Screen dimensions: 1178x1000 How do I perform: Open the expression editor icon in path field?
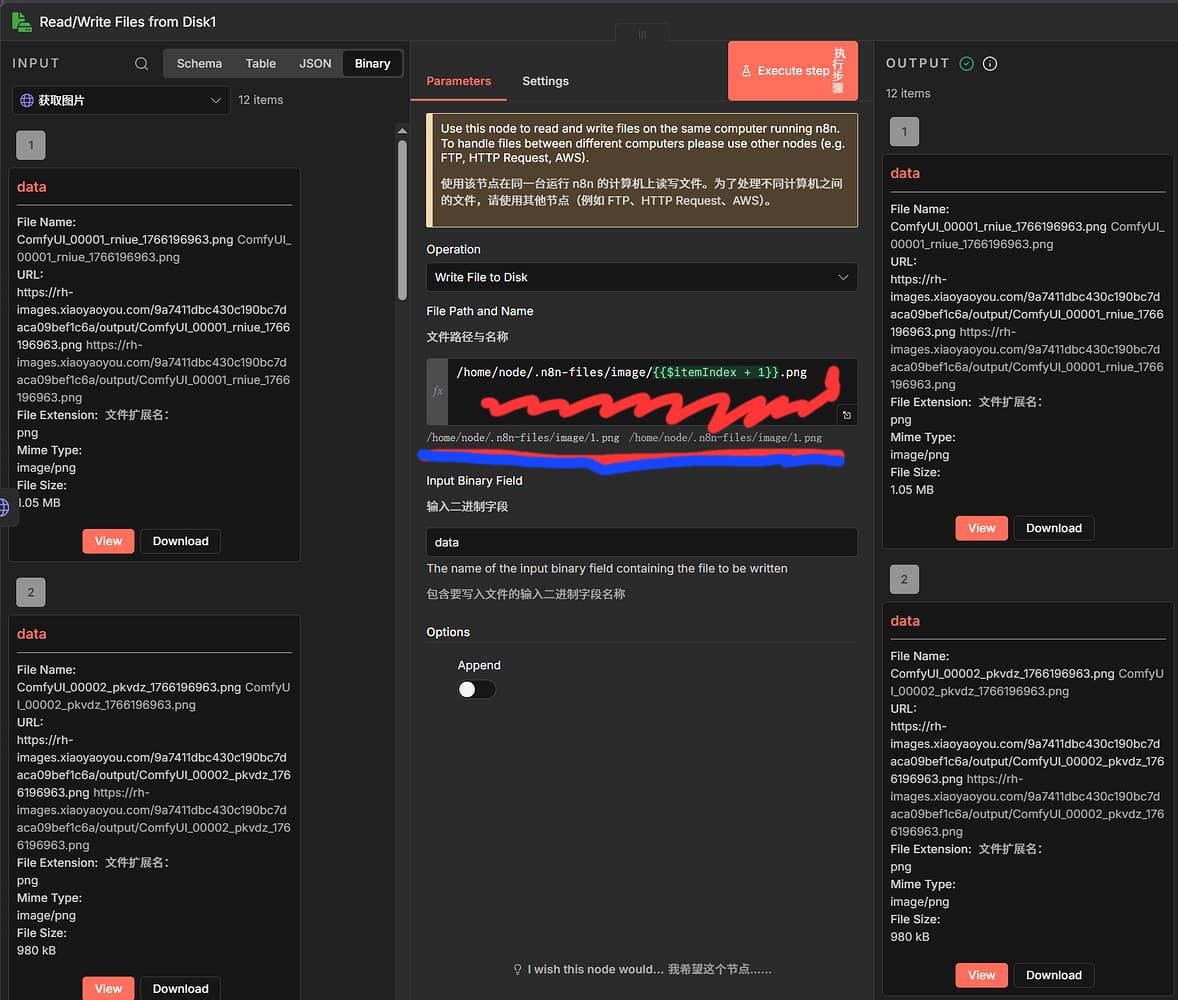click(x=847, y=415)
